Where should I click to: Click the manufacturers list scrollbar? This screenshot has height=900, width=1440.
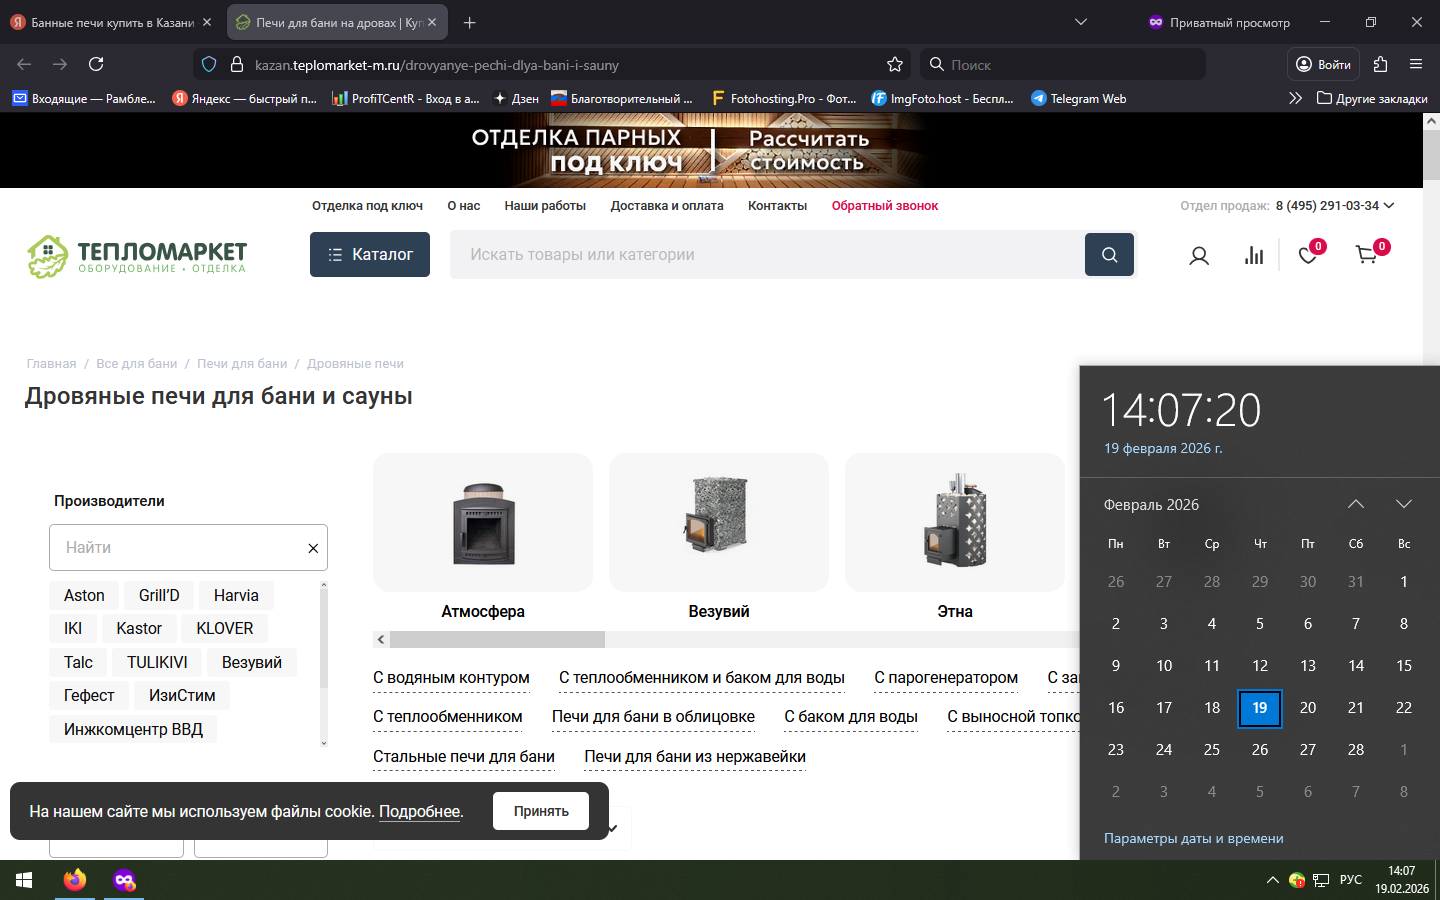(323, 638)
